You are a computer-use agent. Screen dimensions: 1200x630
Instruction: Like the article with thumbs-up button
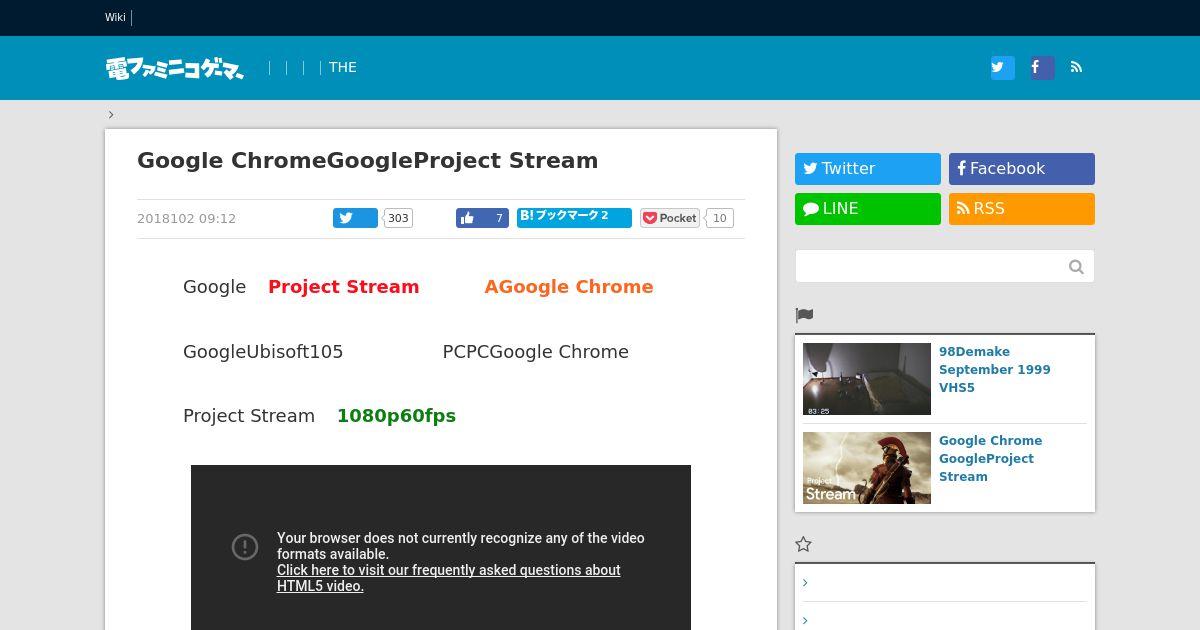(482, 218)
